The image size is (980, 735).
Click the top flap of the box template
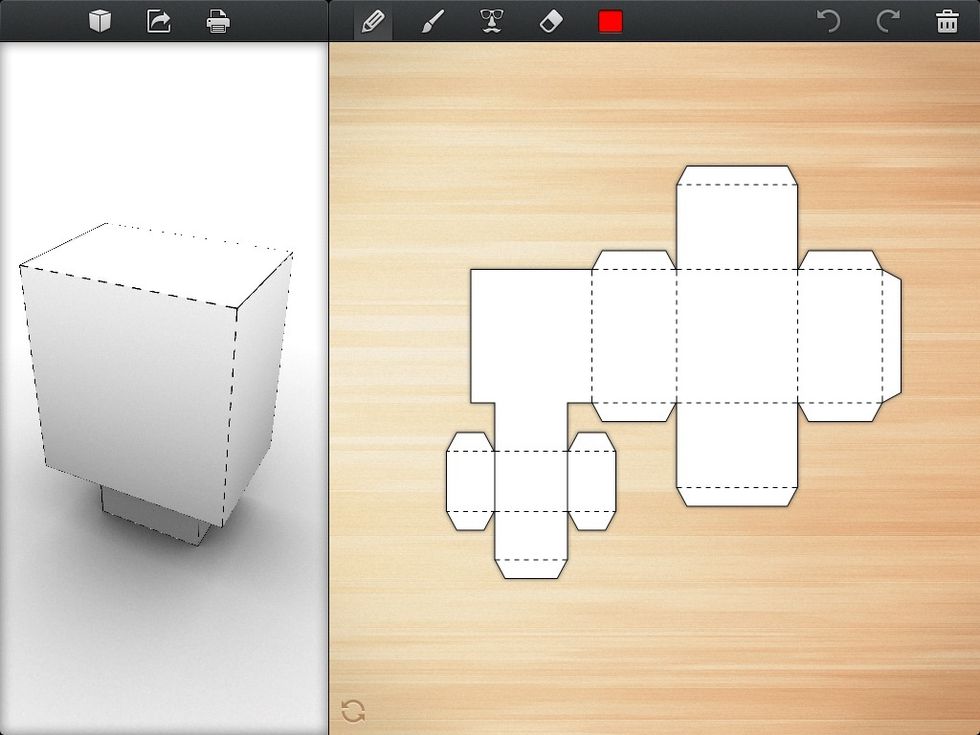(x=737, y=210)
